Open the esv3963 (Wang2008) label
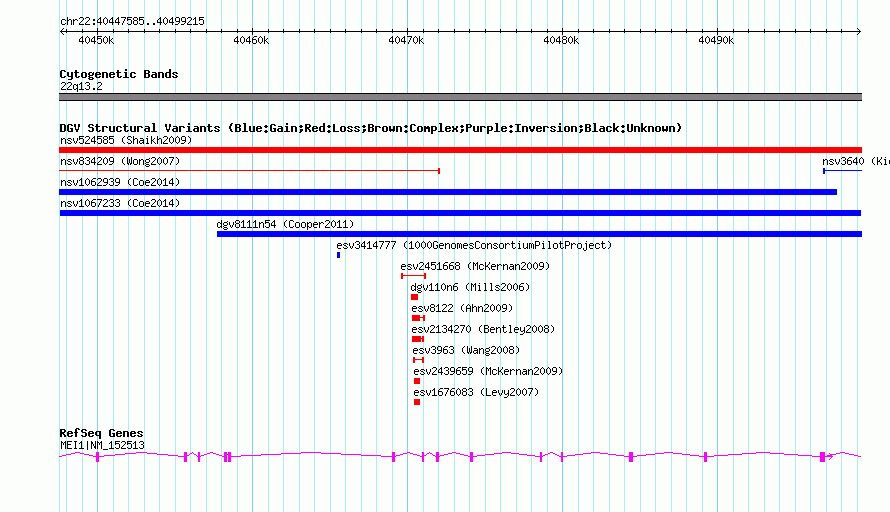890x512 pixels. [x=466, y=350]
